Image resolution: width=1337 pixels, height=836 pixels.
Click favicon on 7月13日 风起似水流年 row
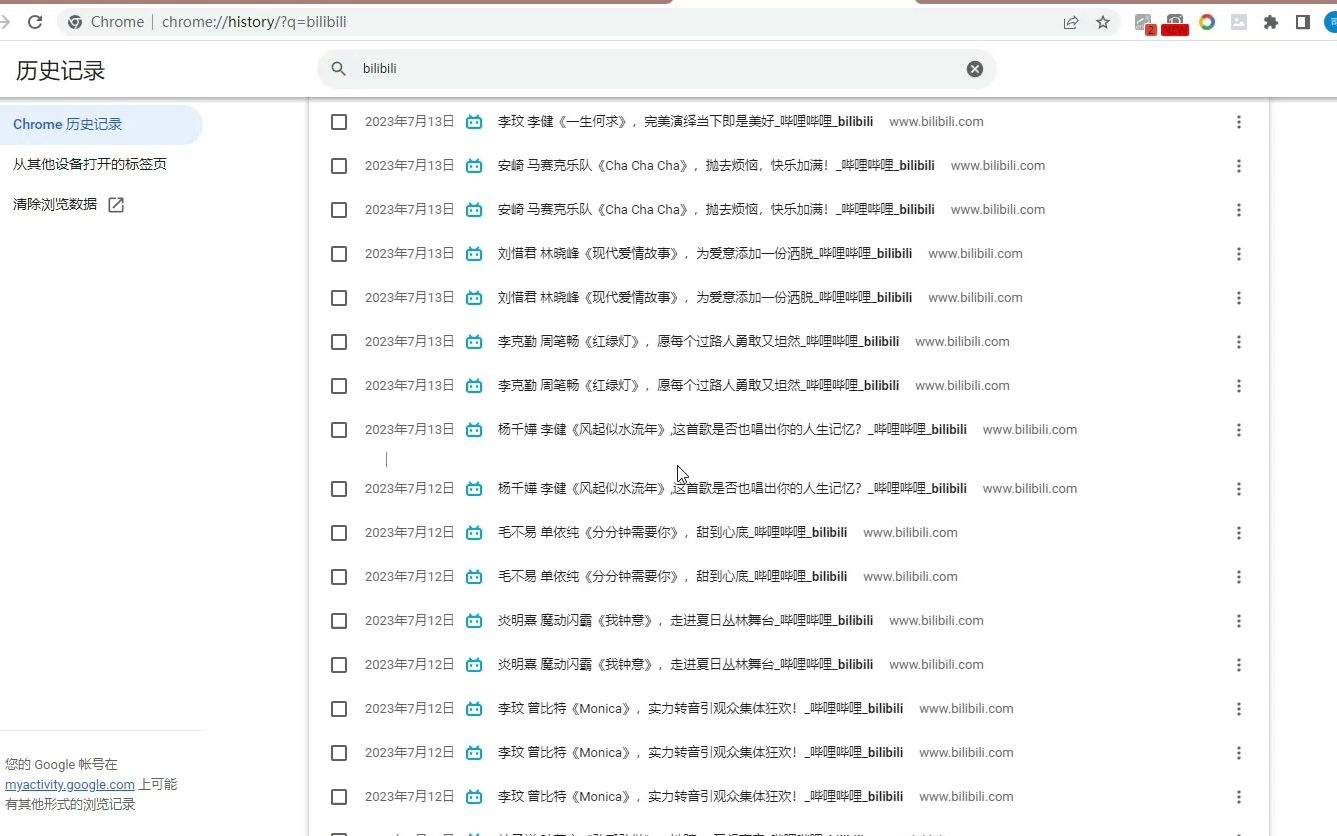pos(475,430)
